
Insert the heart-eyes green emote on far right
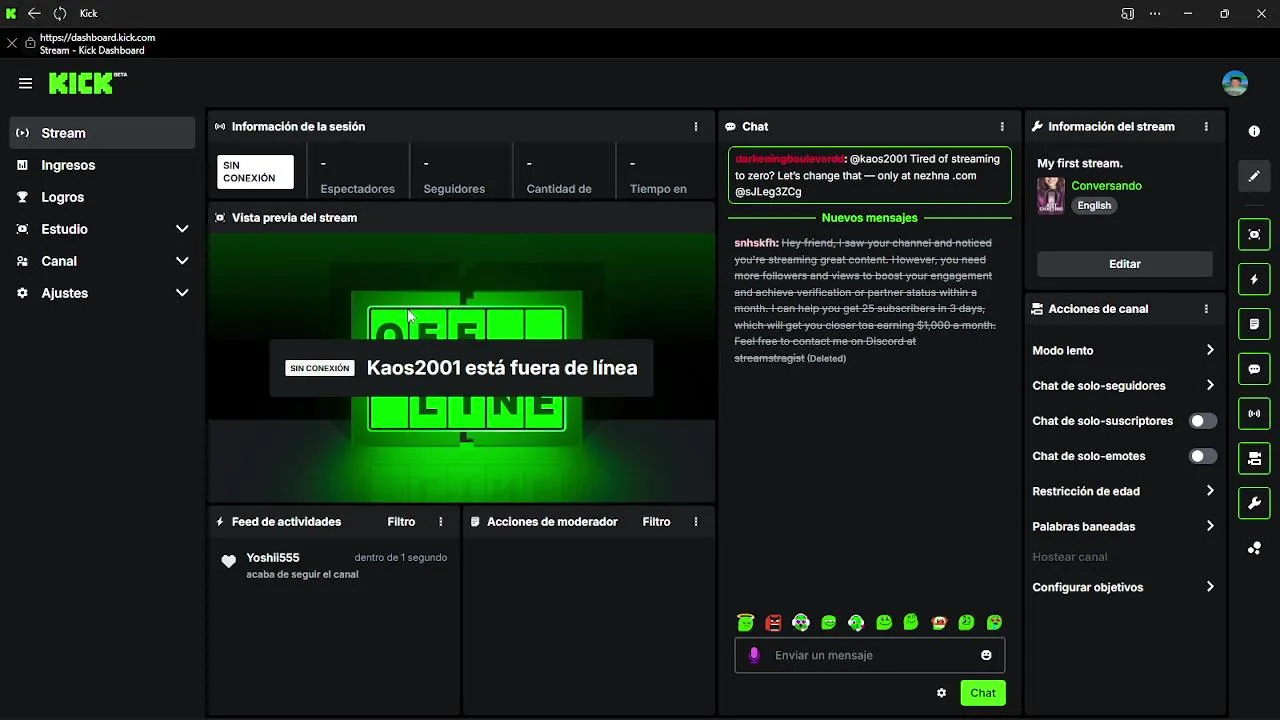994,622
